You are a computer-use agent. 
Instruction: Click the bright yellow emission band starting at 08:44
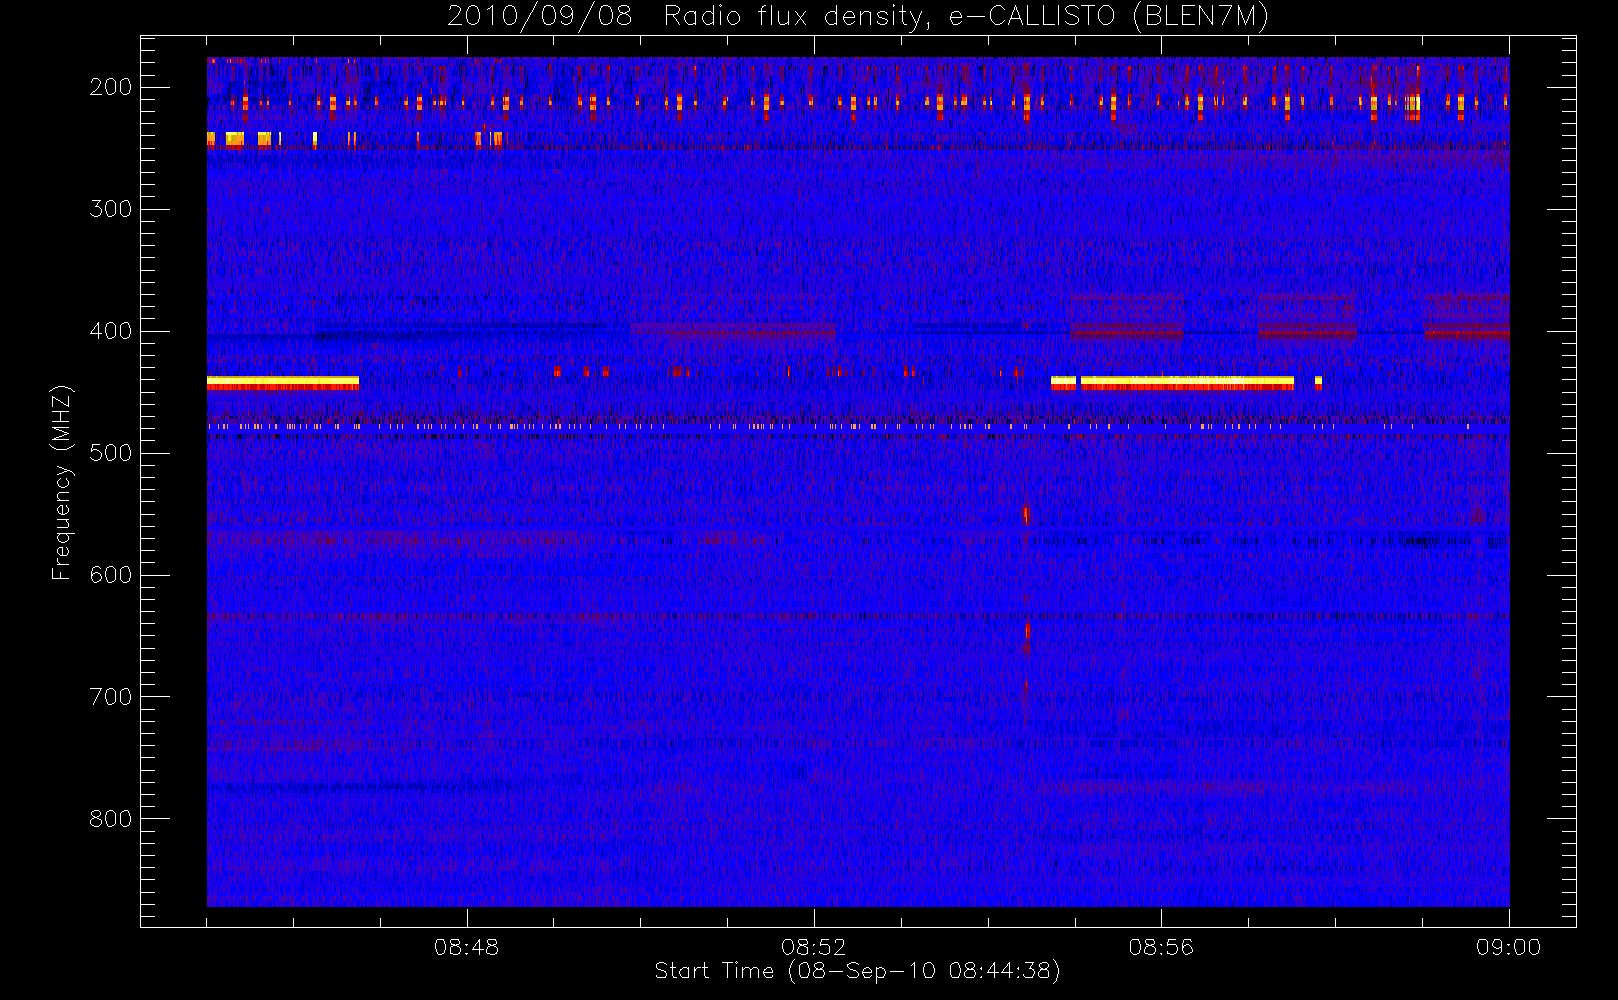(x=283, y=382)
